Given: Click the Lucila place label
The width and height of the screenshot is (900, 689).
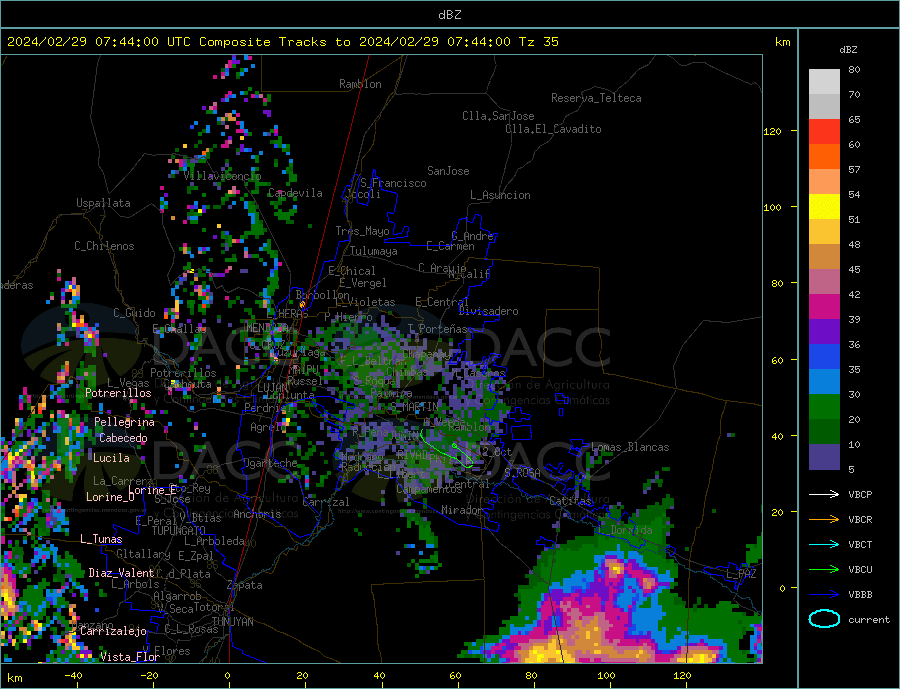Looking at the screenshot, I should point(111,458).
